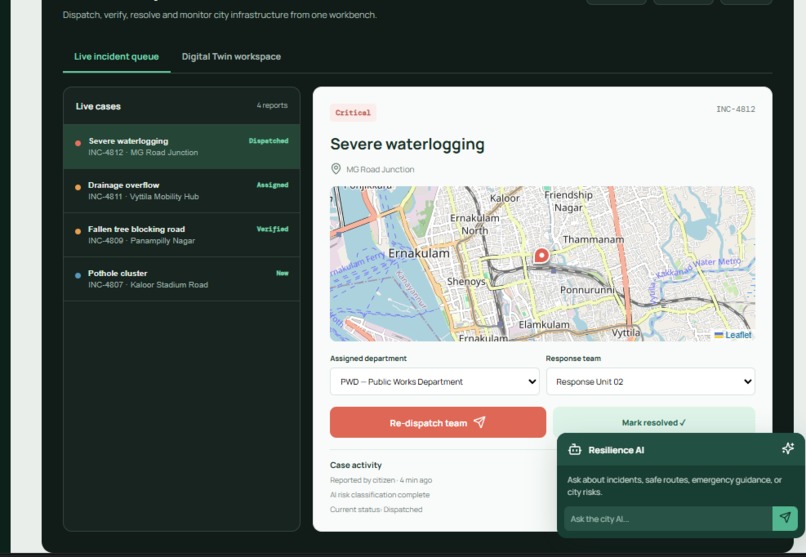806x557 pixels.
Task: Click the New status label
Action: [x=282, y=273]
